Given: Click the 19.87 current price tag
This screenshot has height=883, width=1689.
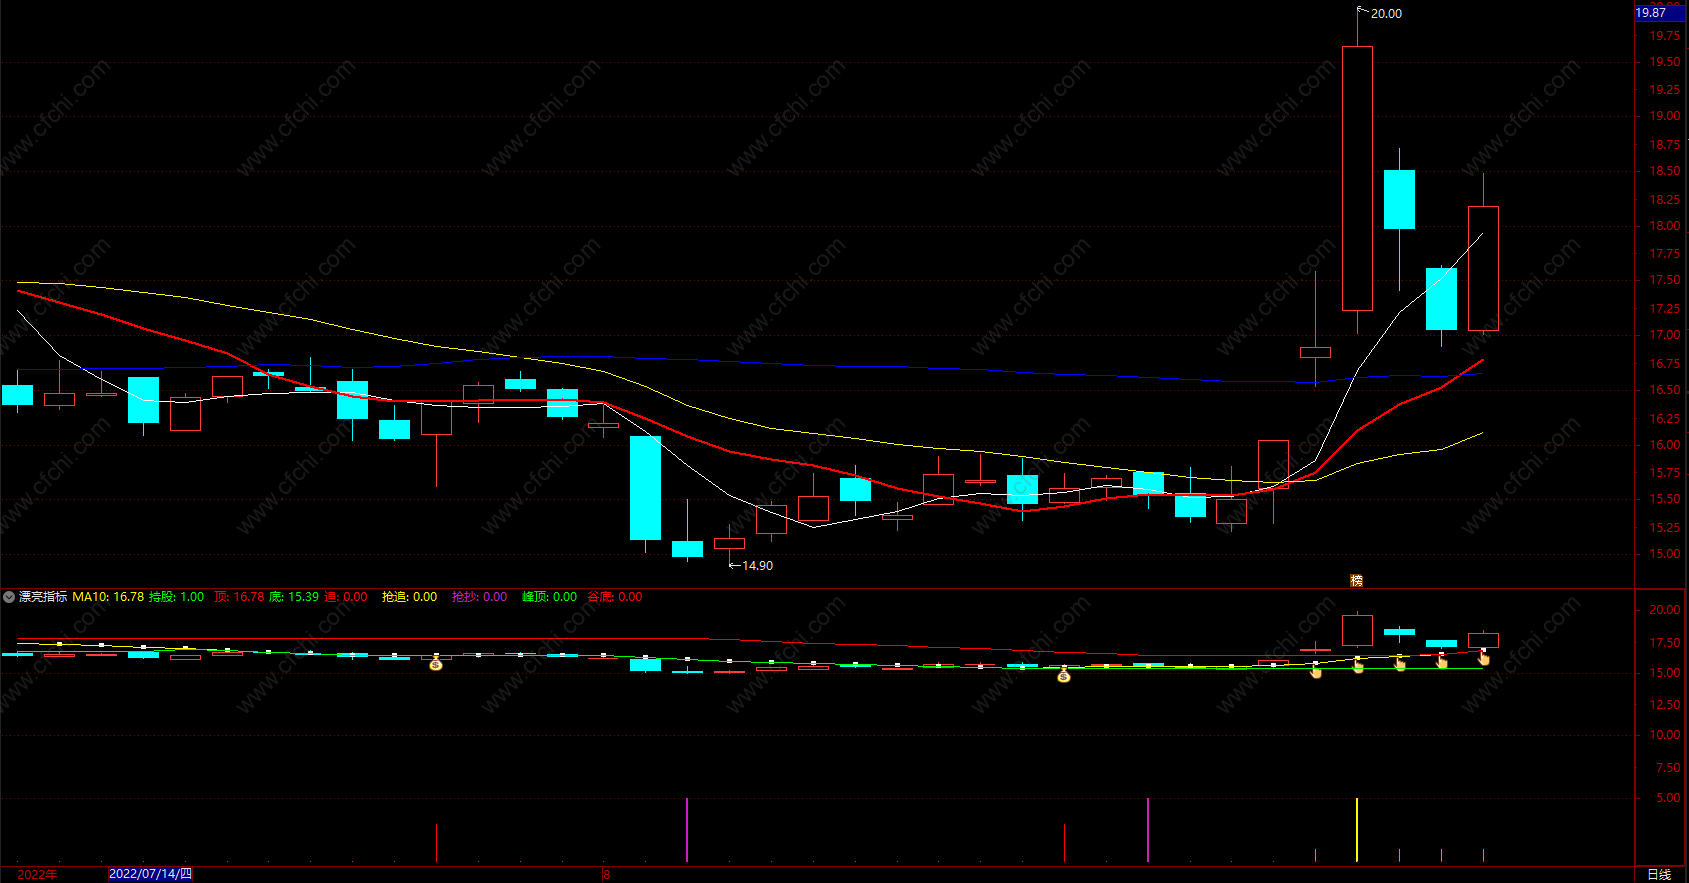Looking at the screenshot, I should point(1660,13).
